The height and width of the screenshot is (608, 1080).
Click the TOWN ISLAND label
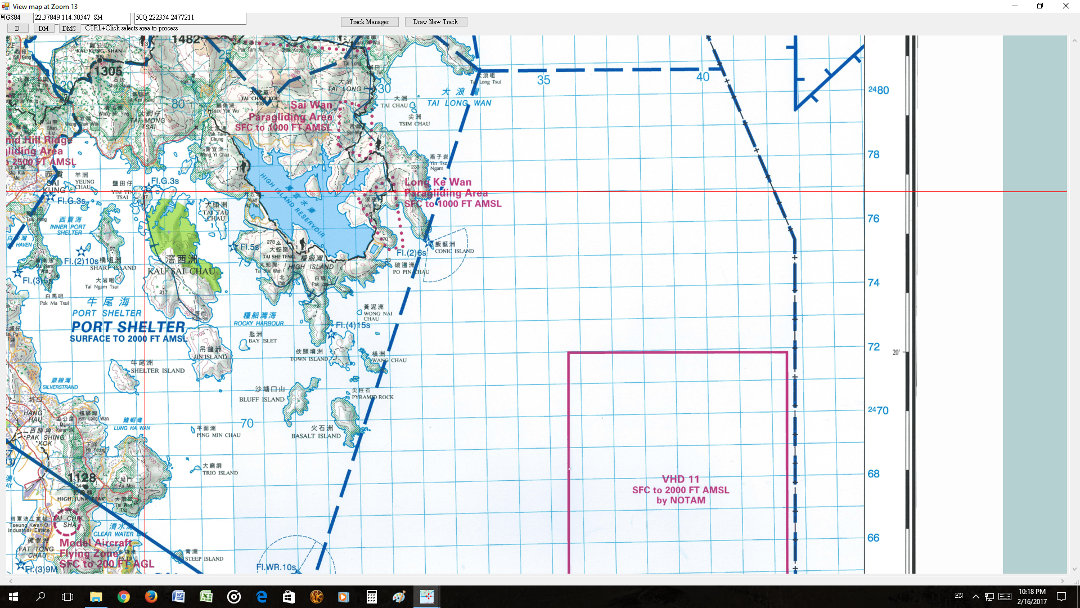coord(309,359)
